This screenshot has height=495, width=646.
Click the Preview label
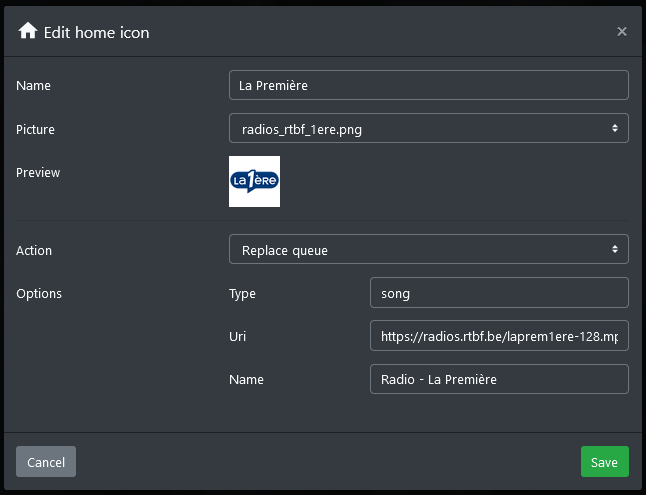38,172
